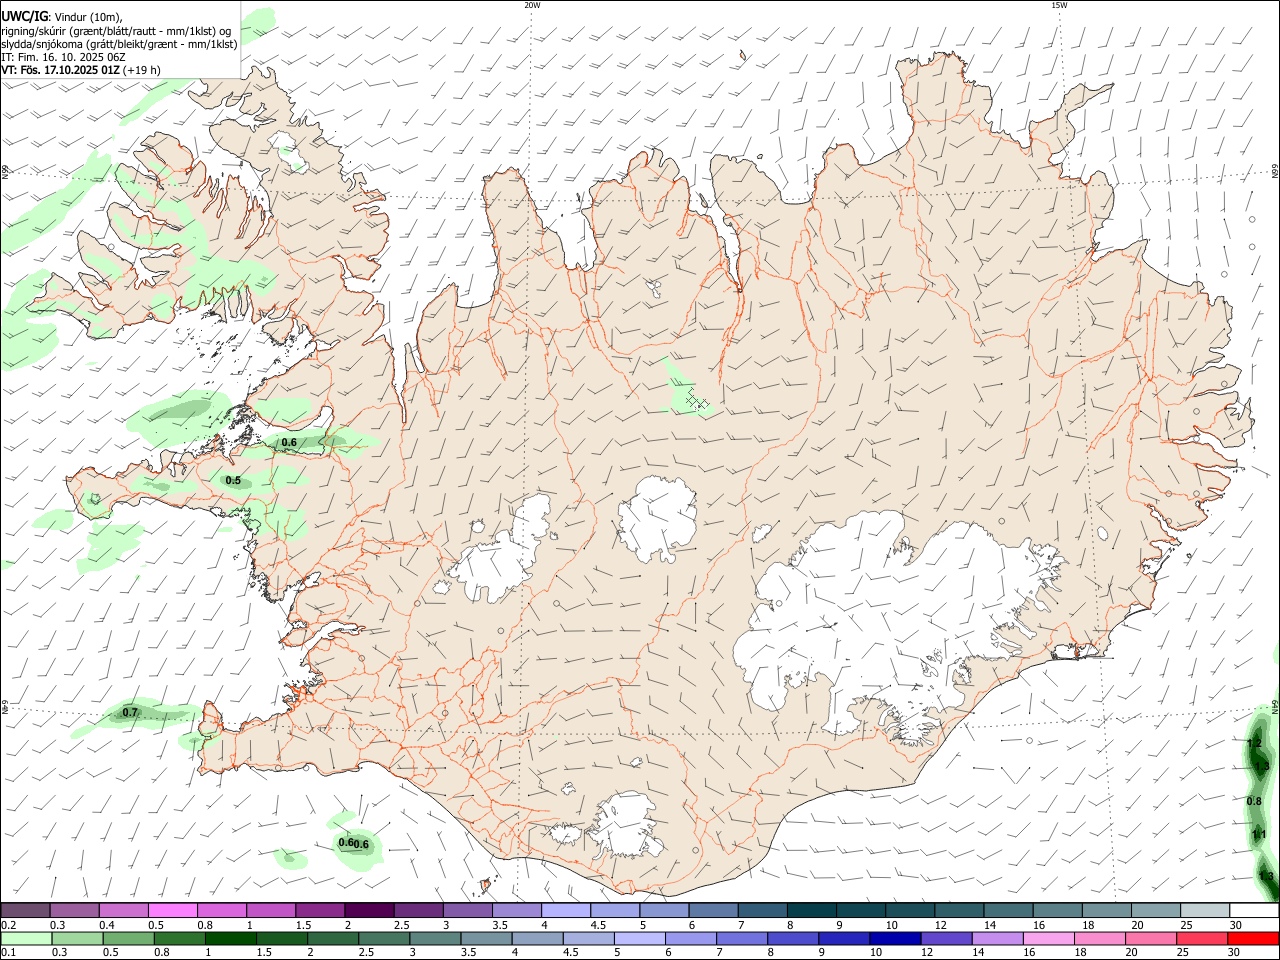Choose the lower scale swatch between 14 and 16
The height and width of the screenshot is (960, 1280).
997,939
